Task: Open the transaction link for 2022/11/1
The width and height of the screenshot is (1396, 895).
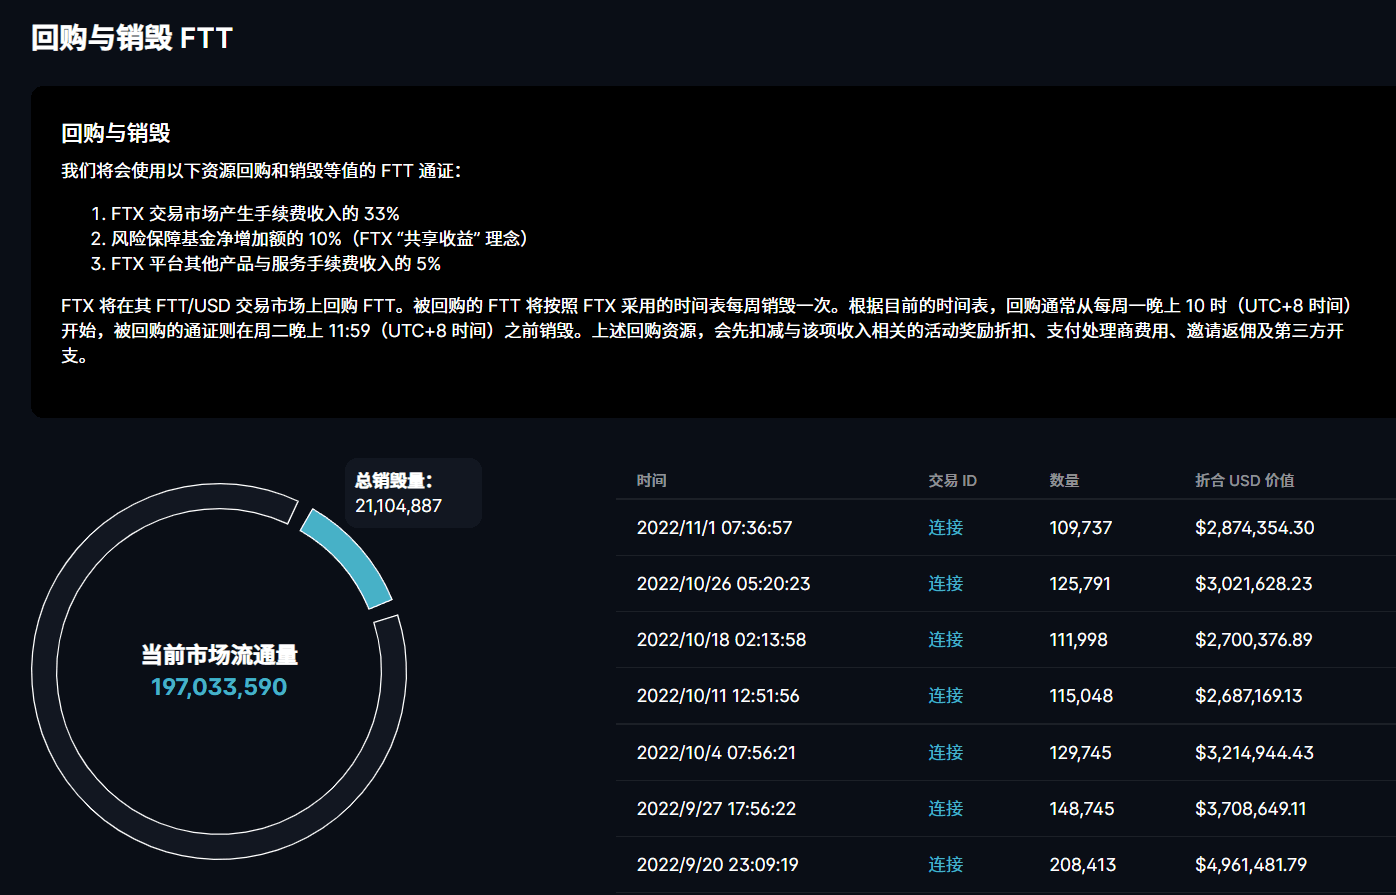Action: 944,527
